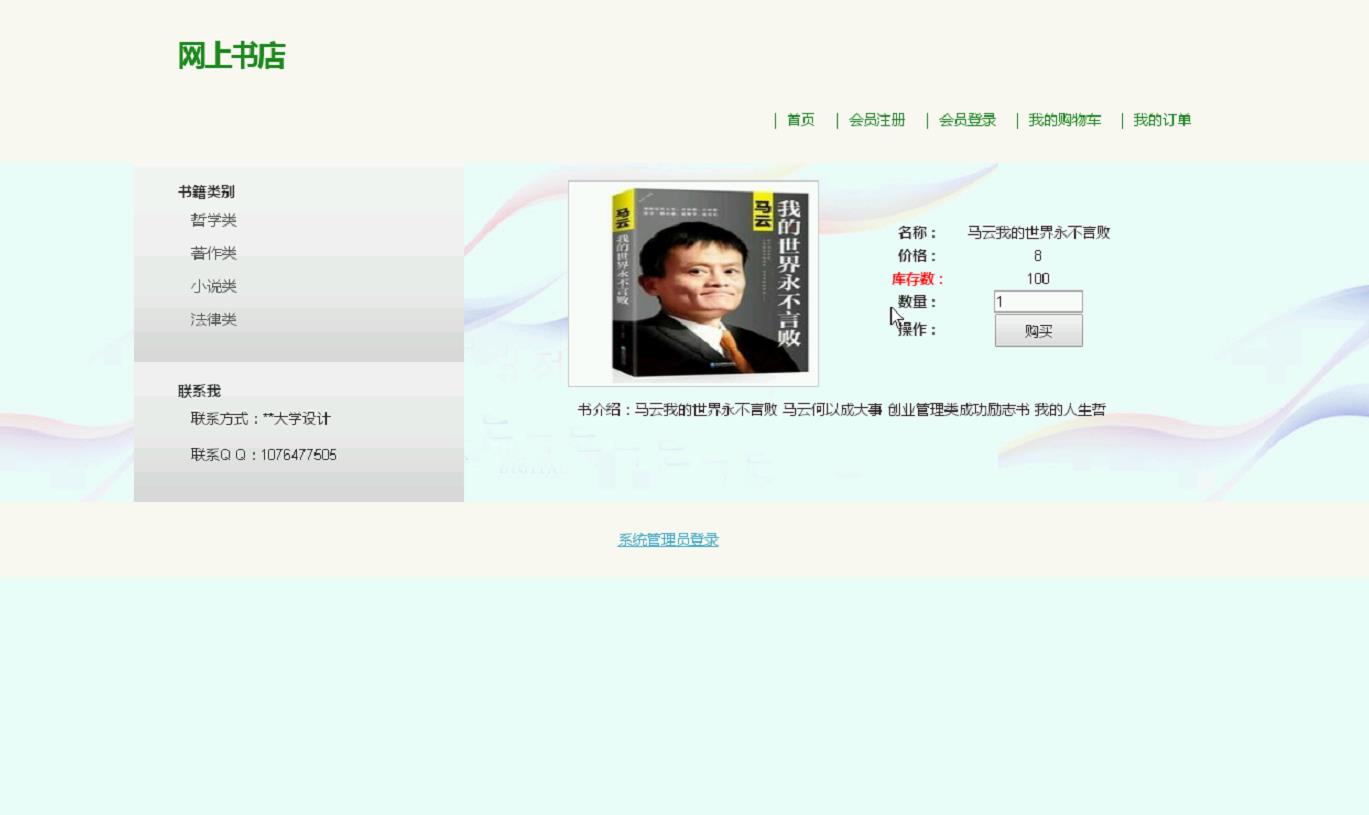The width and height of the screenshot is (1369, 815).
Task: Open 系统管理员登录 admin login link
Action: tap(668, 540)
